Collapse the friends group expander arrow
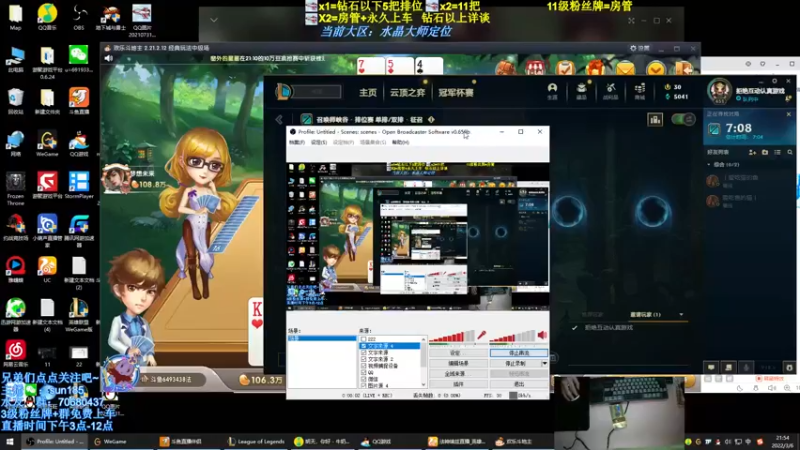The image size is (800, 450). pos(709,165)
